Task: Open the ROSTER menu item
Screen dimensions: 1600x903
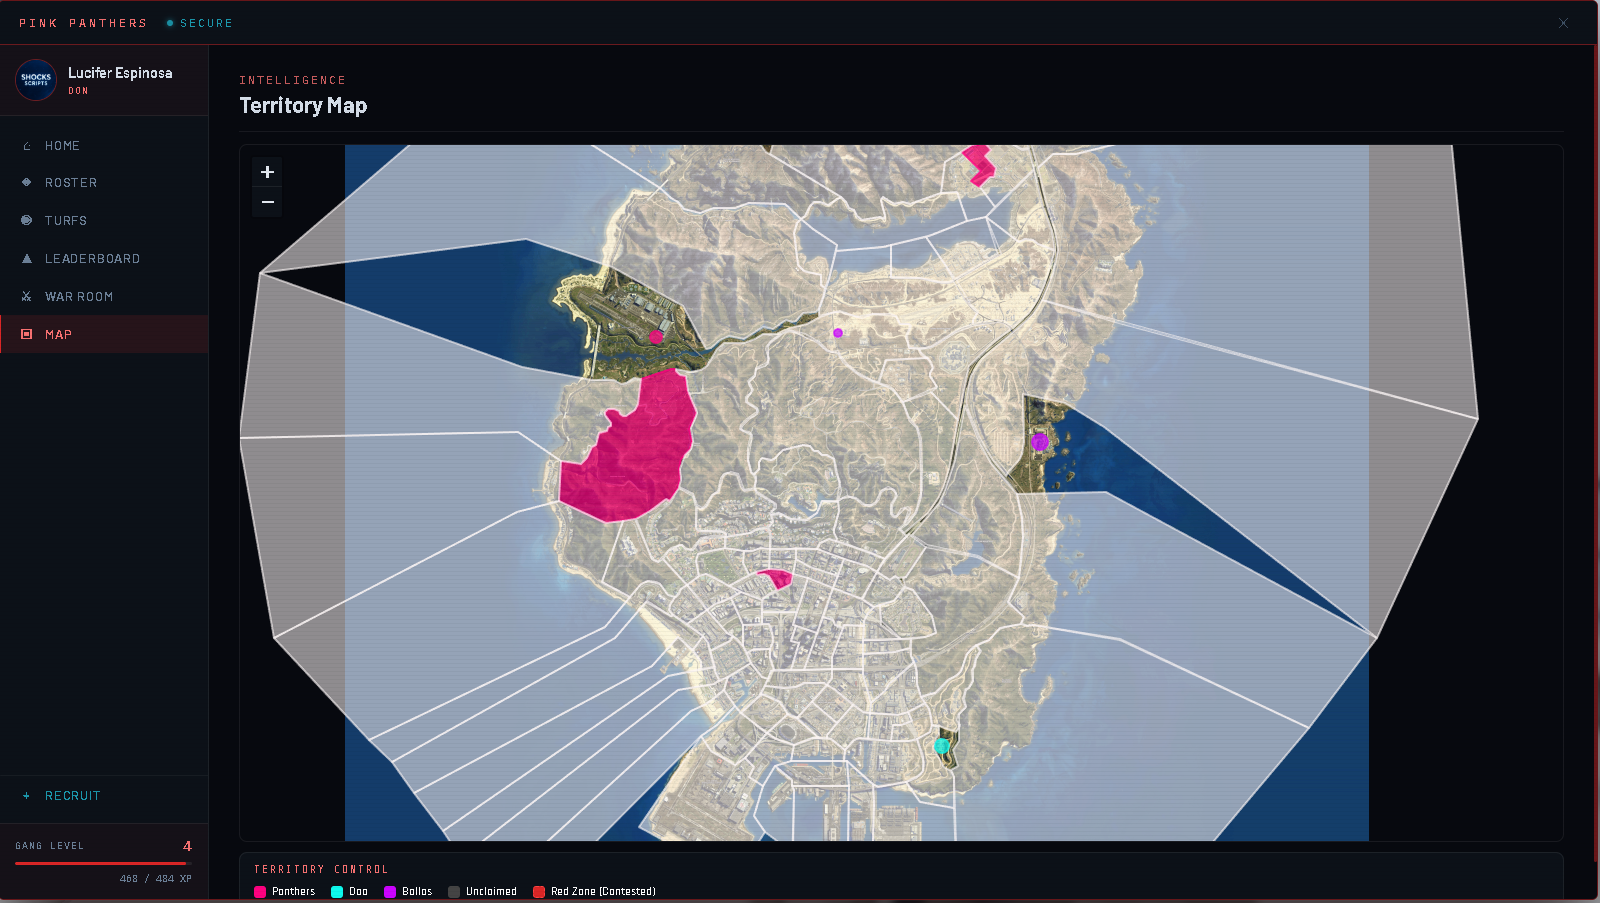Action: pyautogui.click(x=104, y=183)
